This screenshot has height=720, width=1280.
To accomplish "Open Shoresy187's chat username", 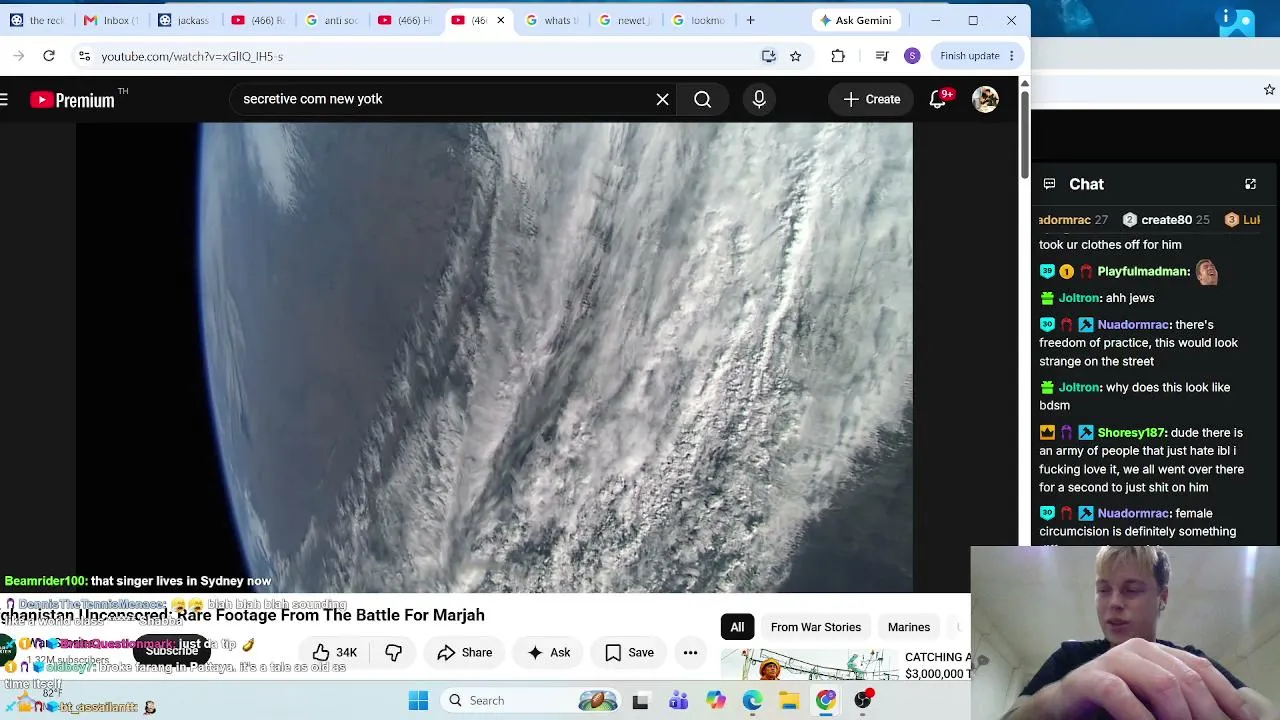I will coord(1132,433).
